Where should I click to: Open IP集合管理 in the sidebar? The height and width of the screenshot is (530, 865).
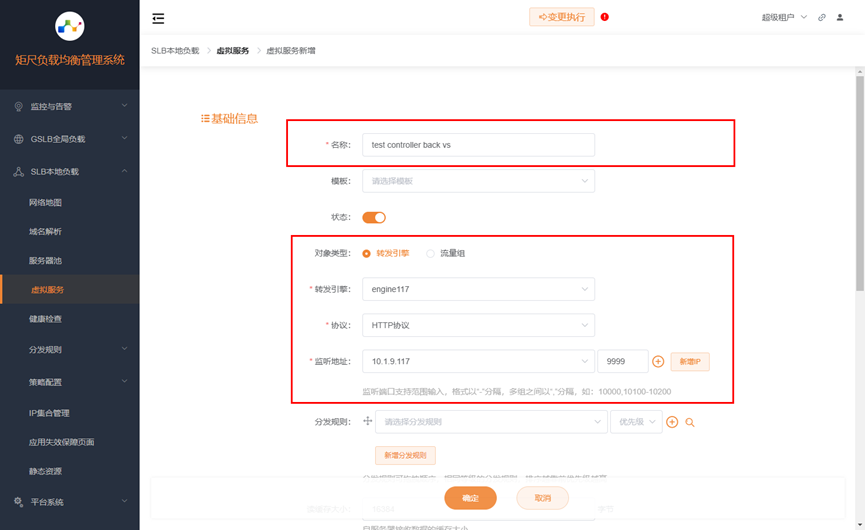[70, 413]
